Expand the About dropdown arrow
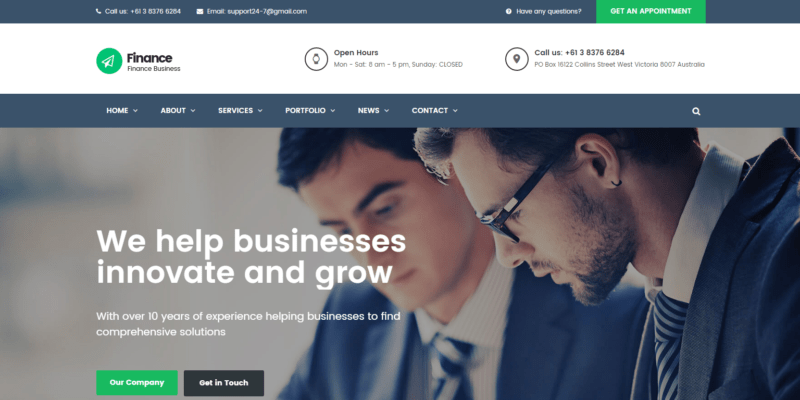800x400 pixels. [x=193, y=111]
